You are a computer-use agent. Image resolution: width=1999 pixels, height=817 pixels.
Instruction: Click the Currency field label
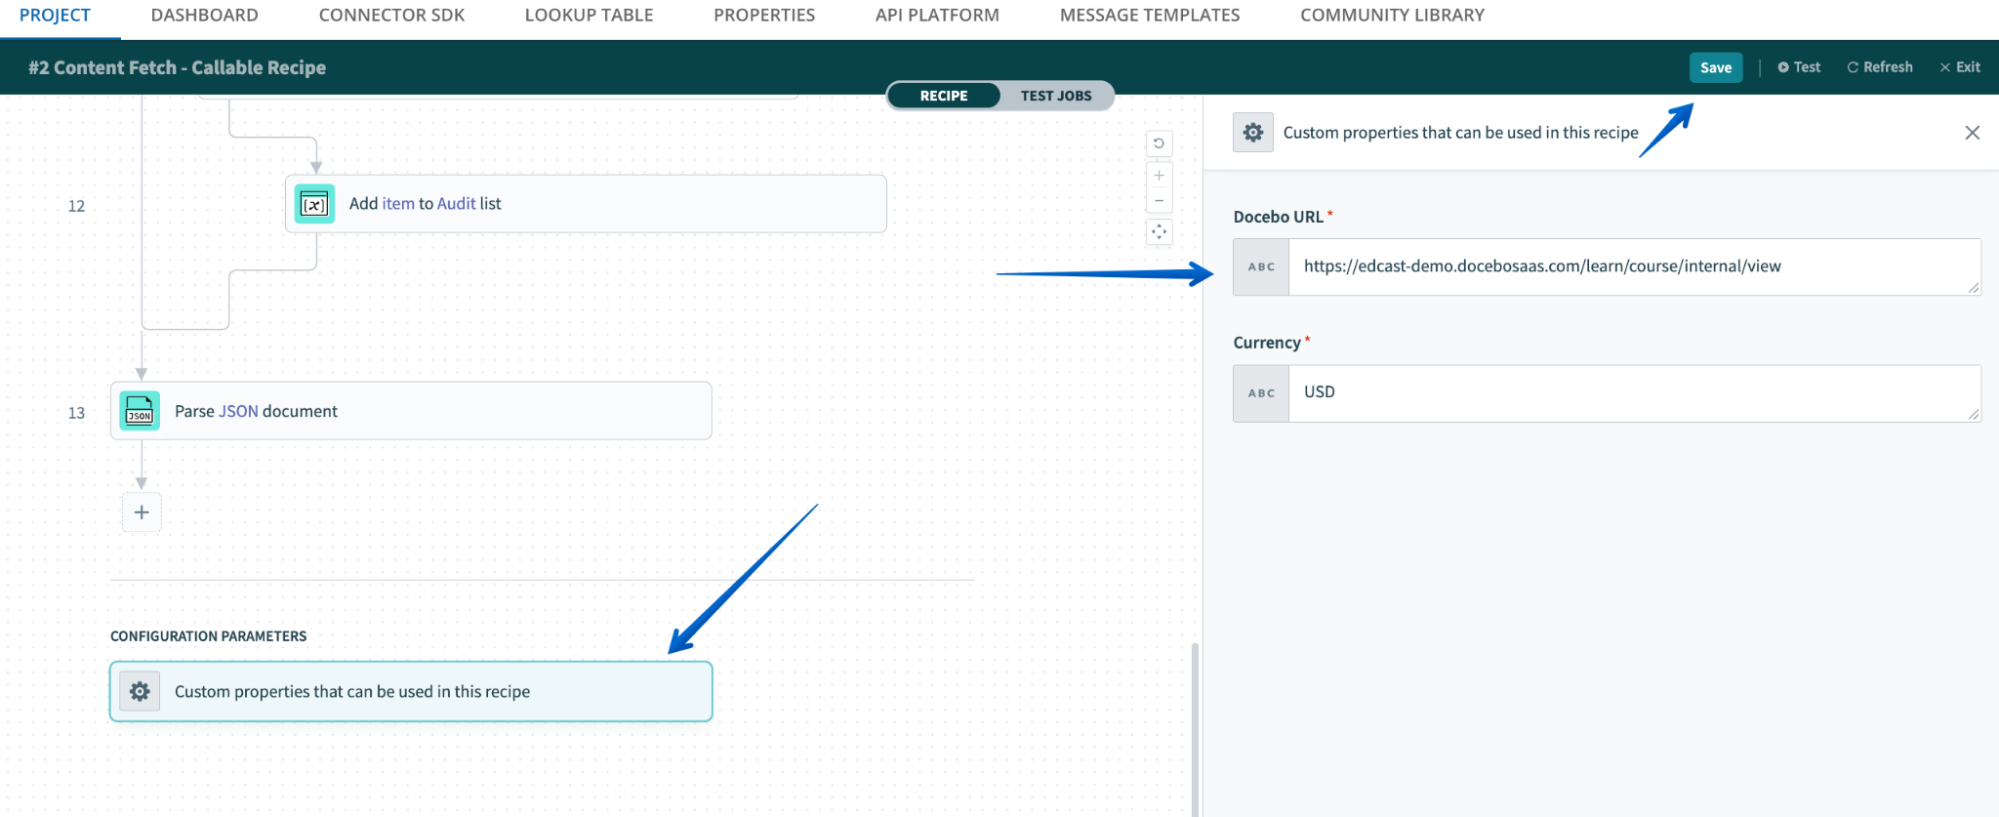tap(1267, 343)
